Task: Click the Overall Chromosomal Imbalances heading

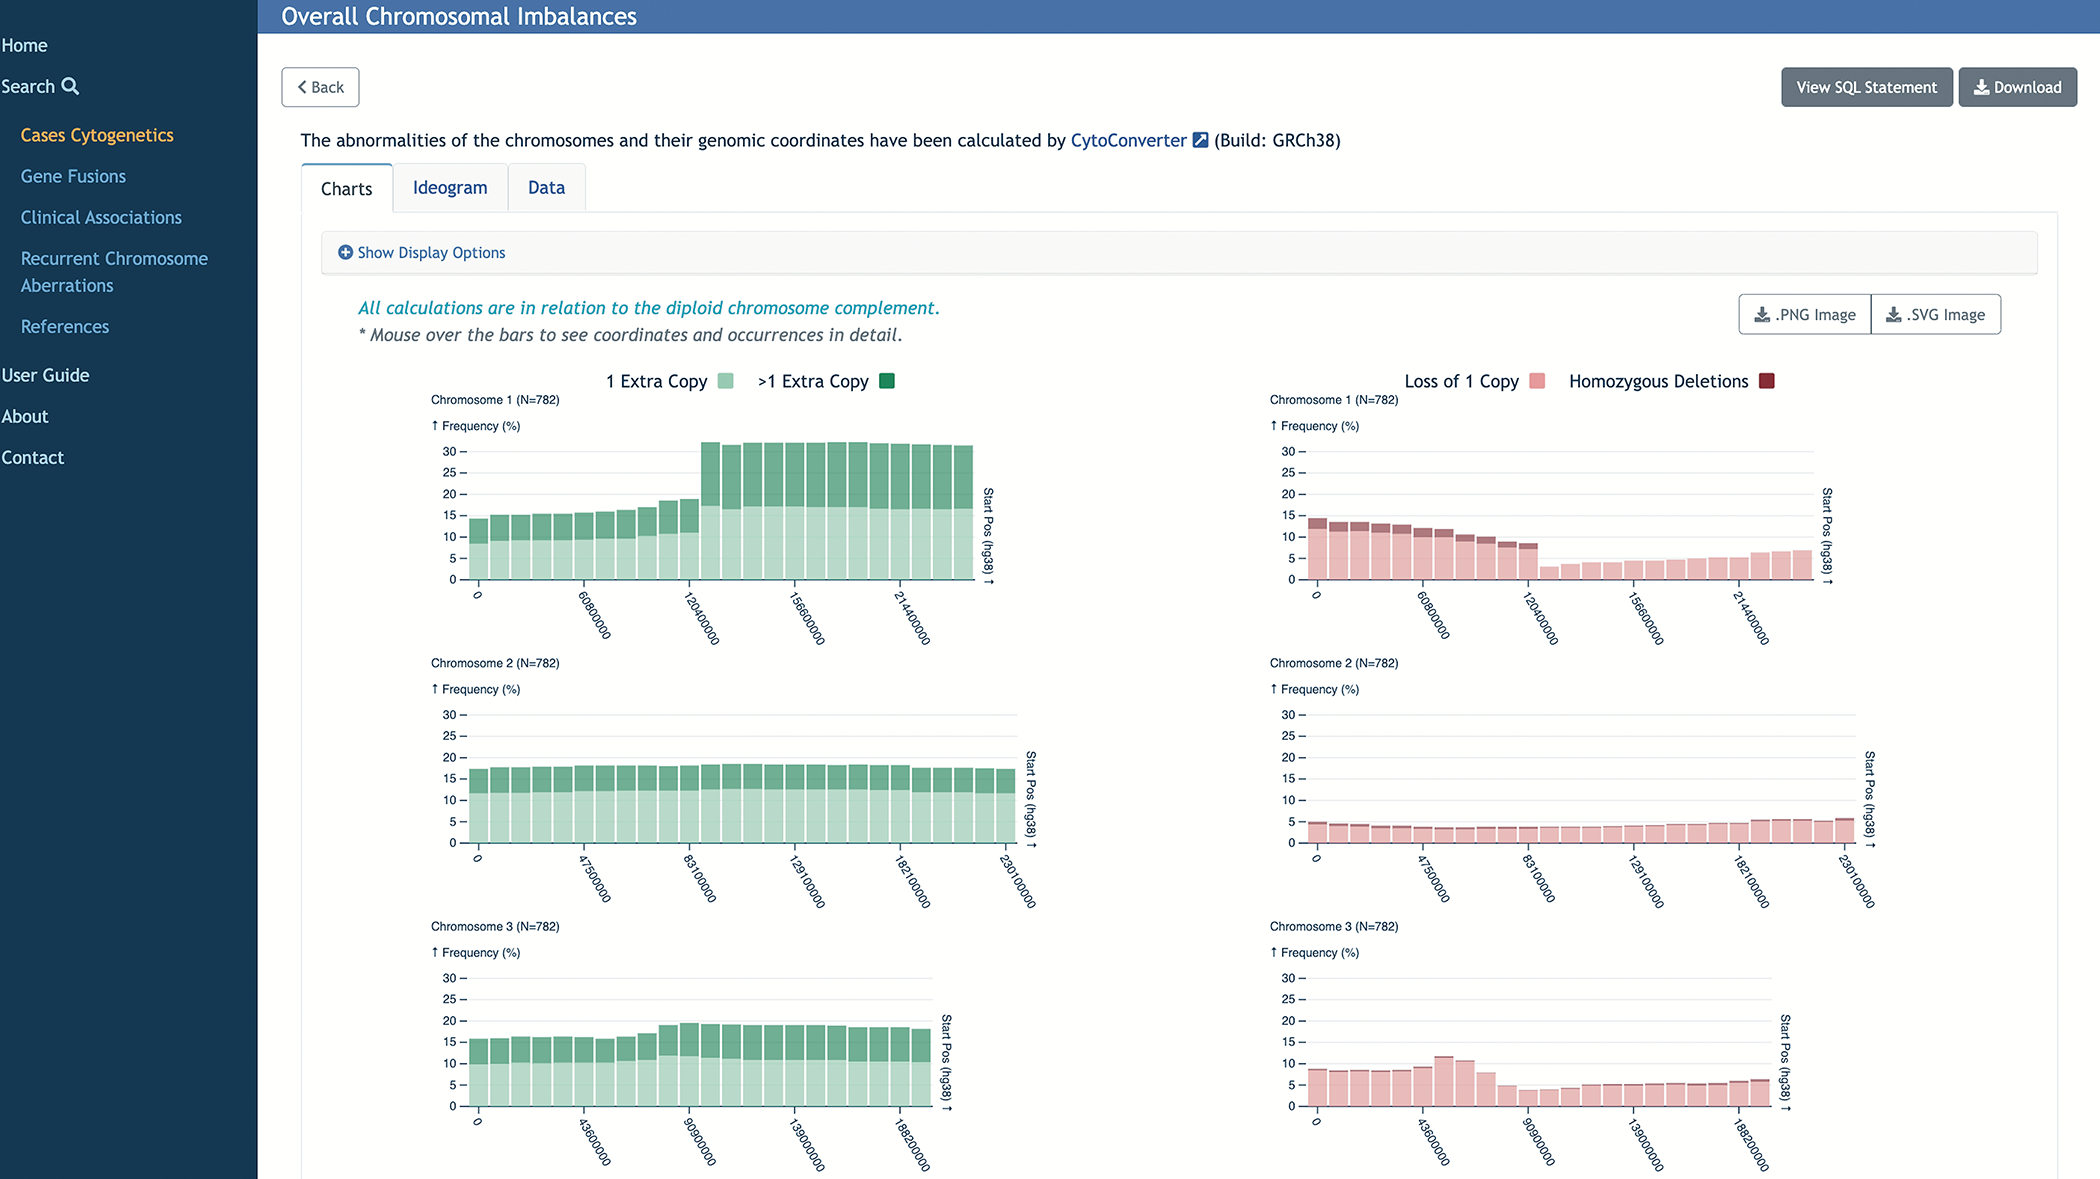Action: tap(459, 16)
